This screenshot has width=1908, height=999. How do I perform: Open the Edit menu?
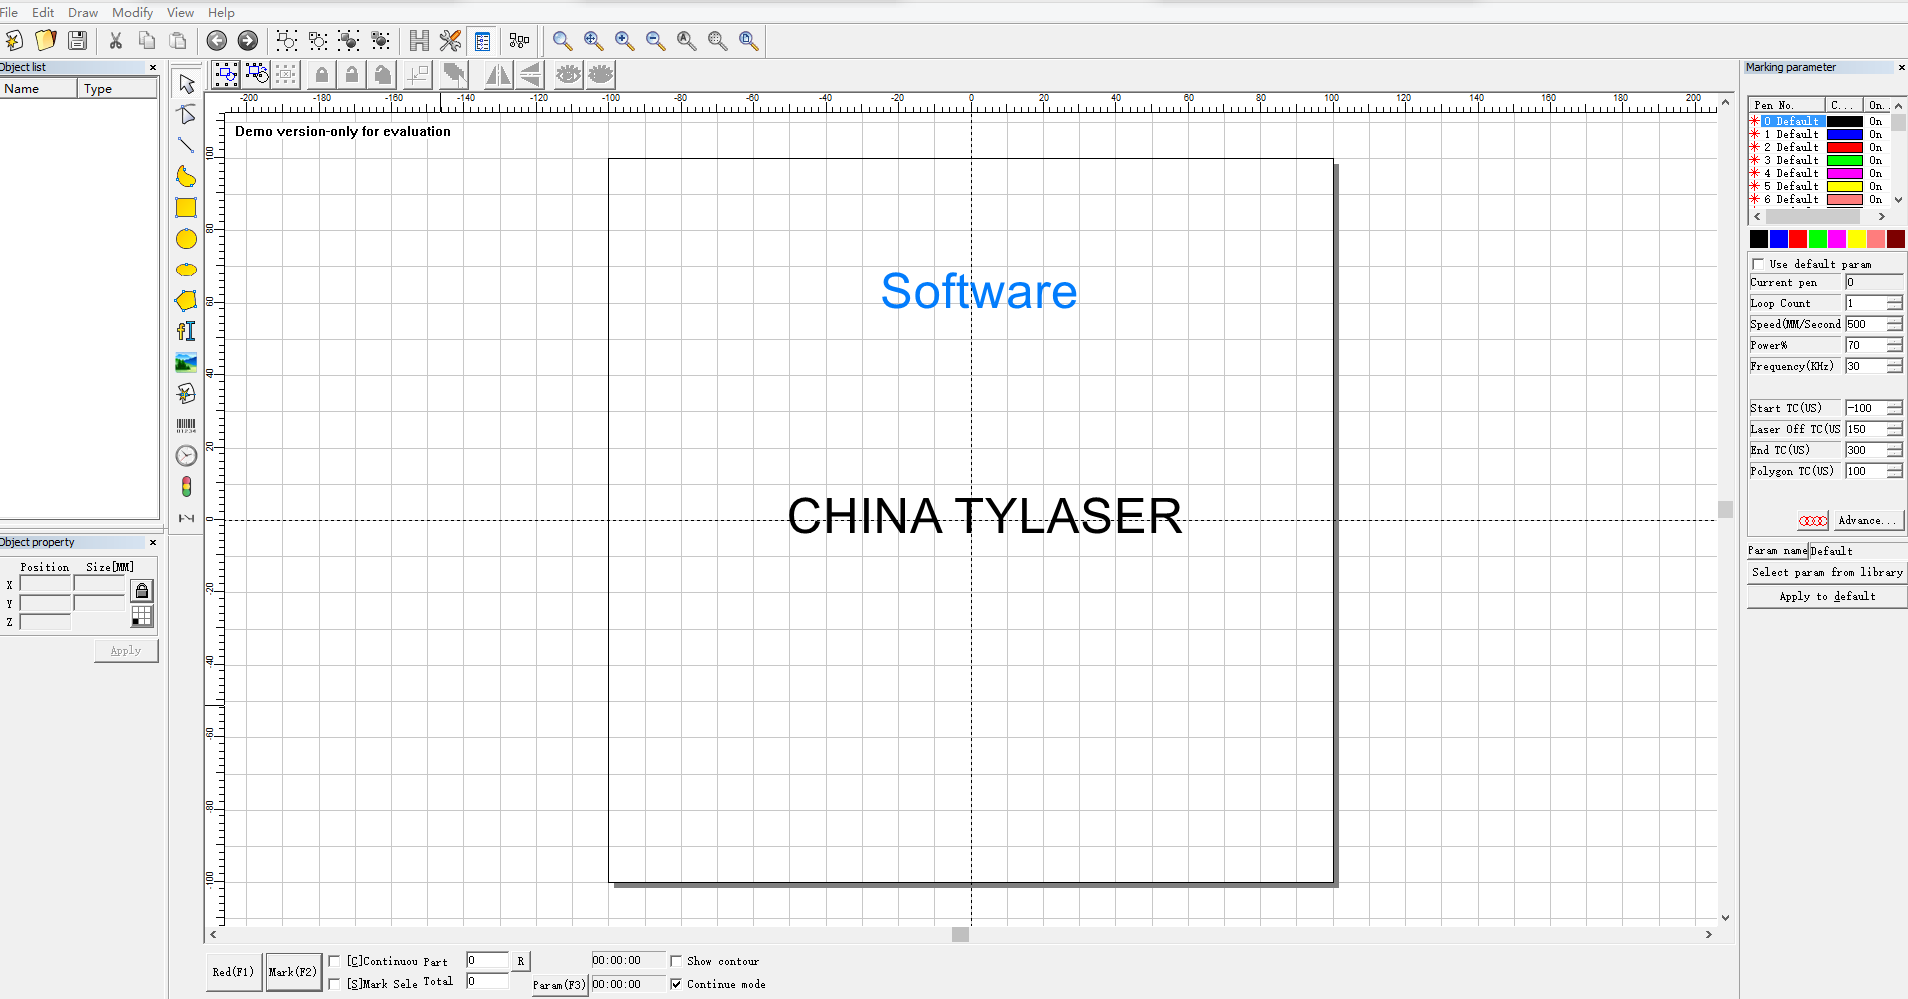pos(43,12)
